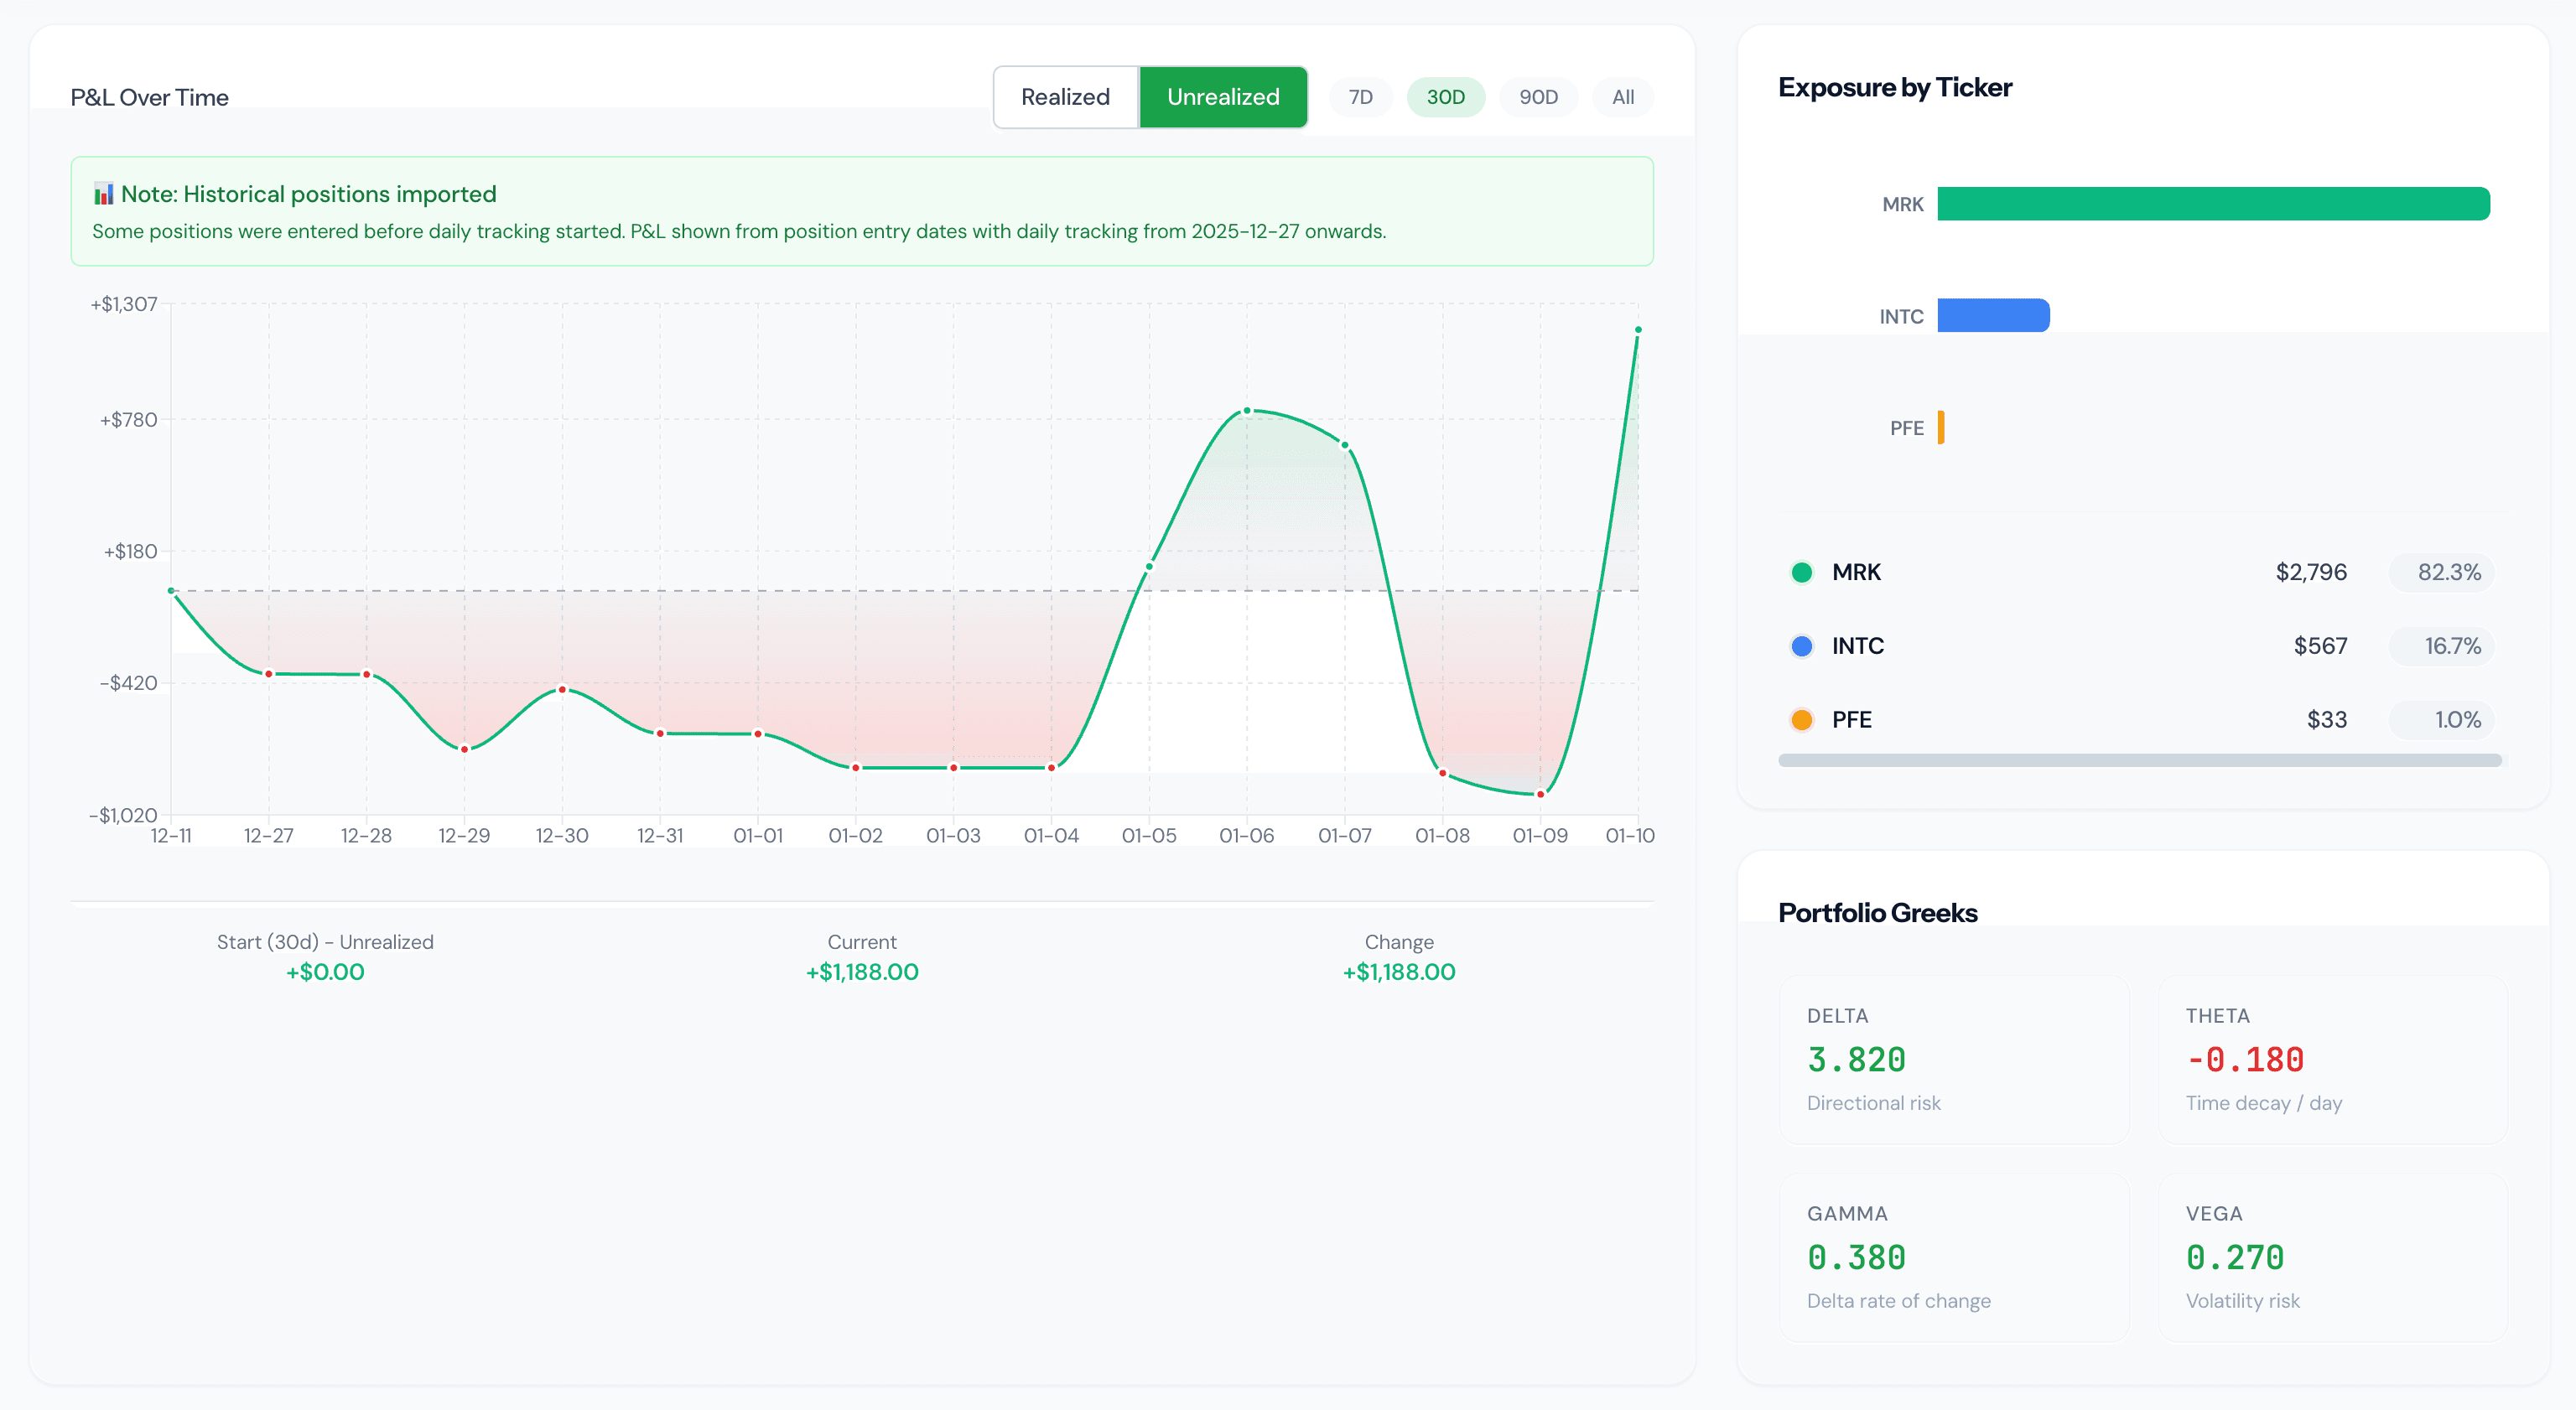Click the bar chart emoji in the note banner

(x=103, y=193)
